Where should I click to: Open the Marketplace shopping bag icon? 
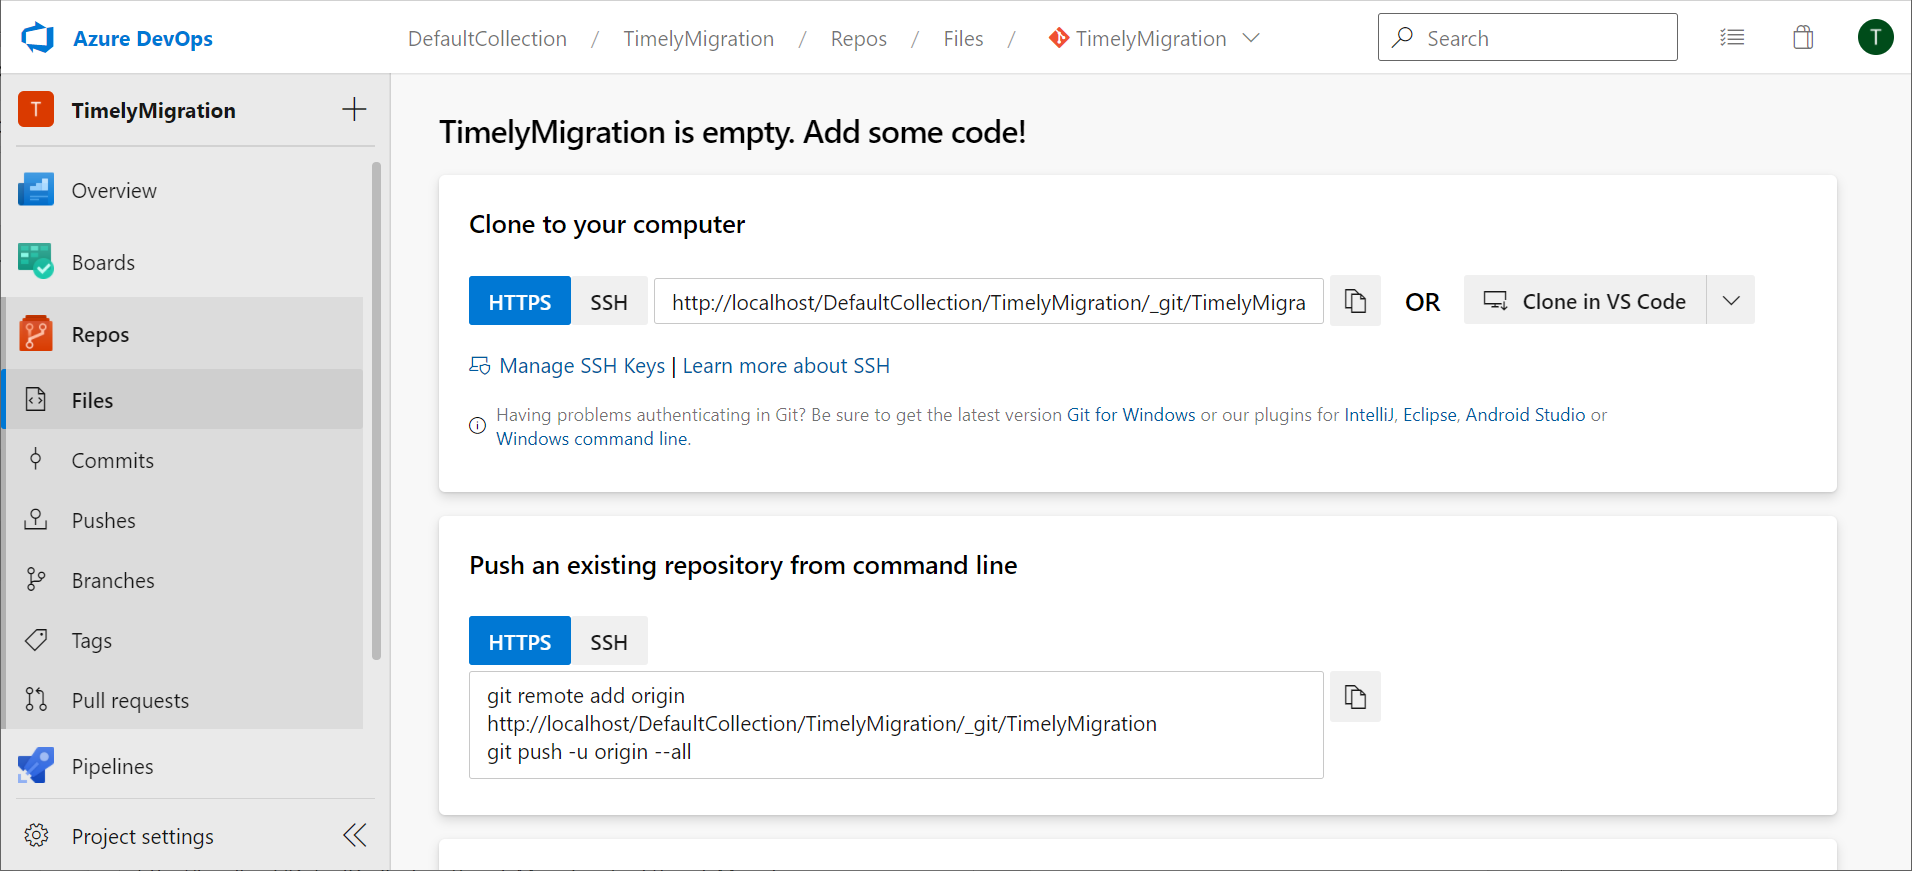pyautogui.click(x=1803, y=37)
